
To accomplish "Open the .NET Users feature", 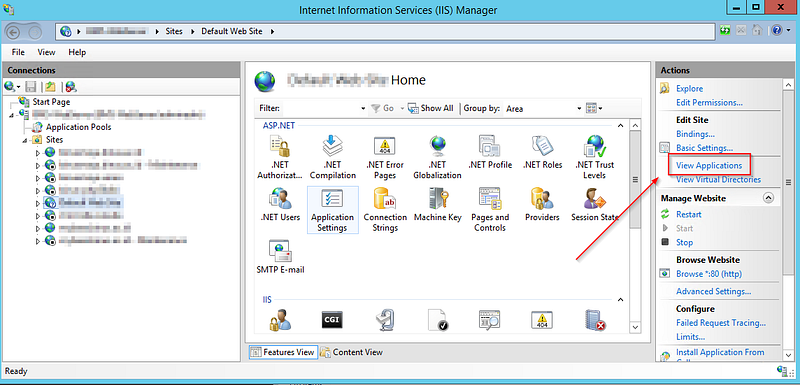I will 280,205.
